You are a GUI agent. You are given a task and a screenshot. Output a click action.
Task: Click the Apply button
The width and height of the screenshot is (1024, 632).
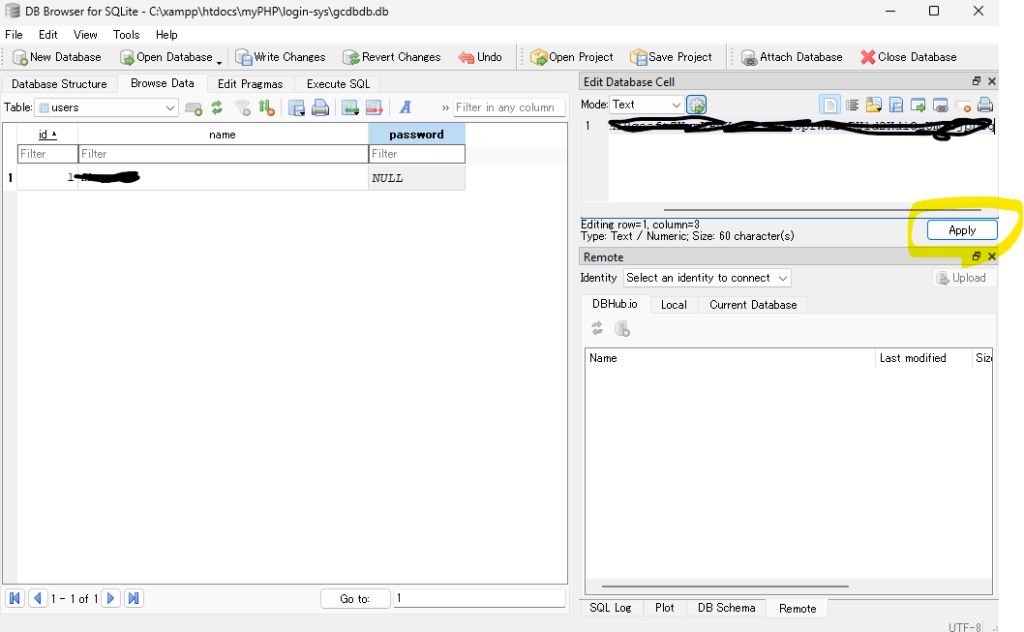[x=961, y=230]
